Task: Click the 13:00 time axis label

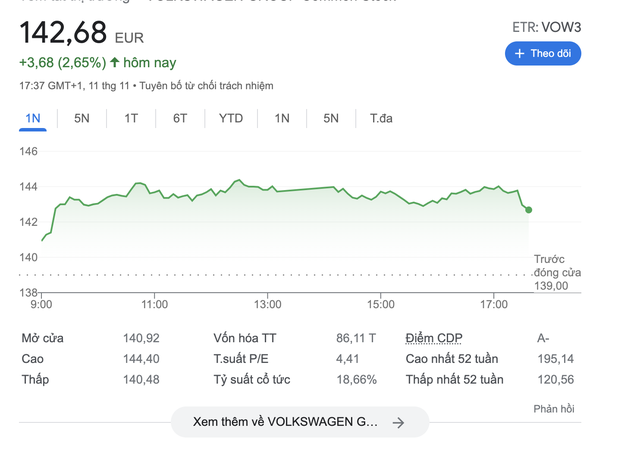Action: (x=268, y=303)
